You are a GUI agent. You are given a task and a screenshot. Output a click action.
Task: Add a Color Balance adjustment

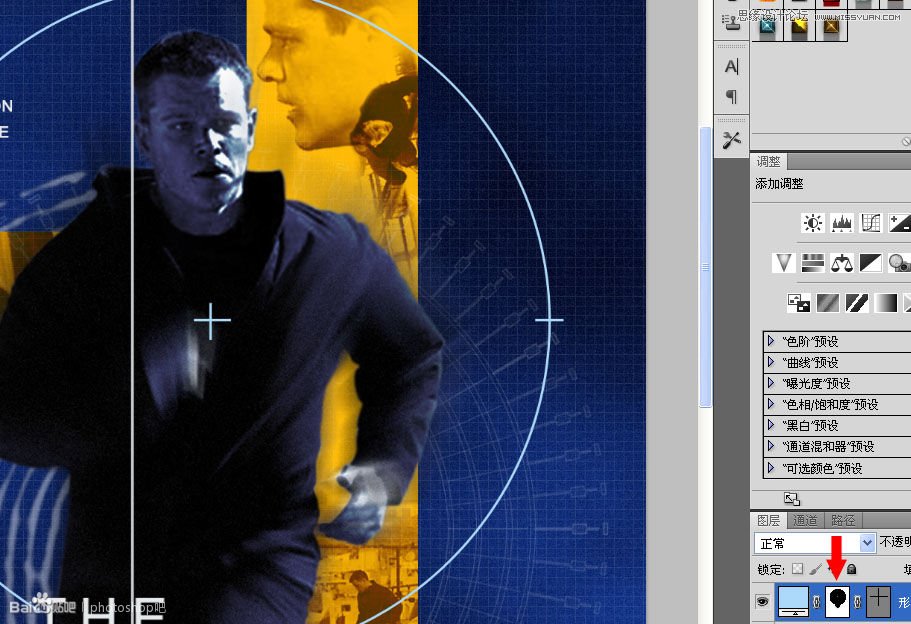pos(841,262)
